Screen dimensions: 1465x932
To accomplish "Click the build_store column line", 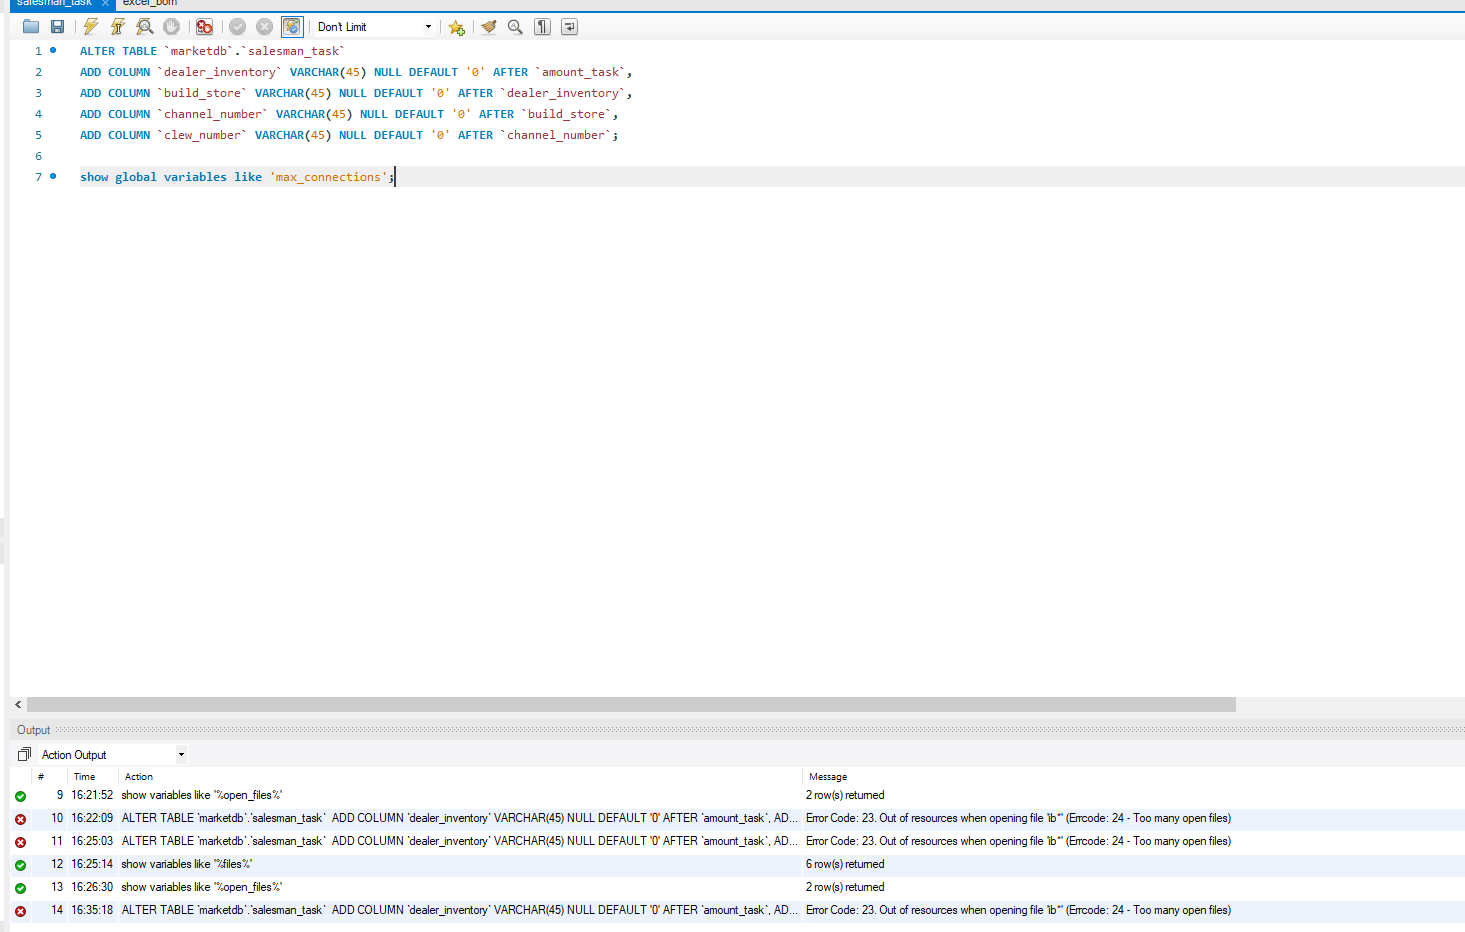I will pos(356,93).
